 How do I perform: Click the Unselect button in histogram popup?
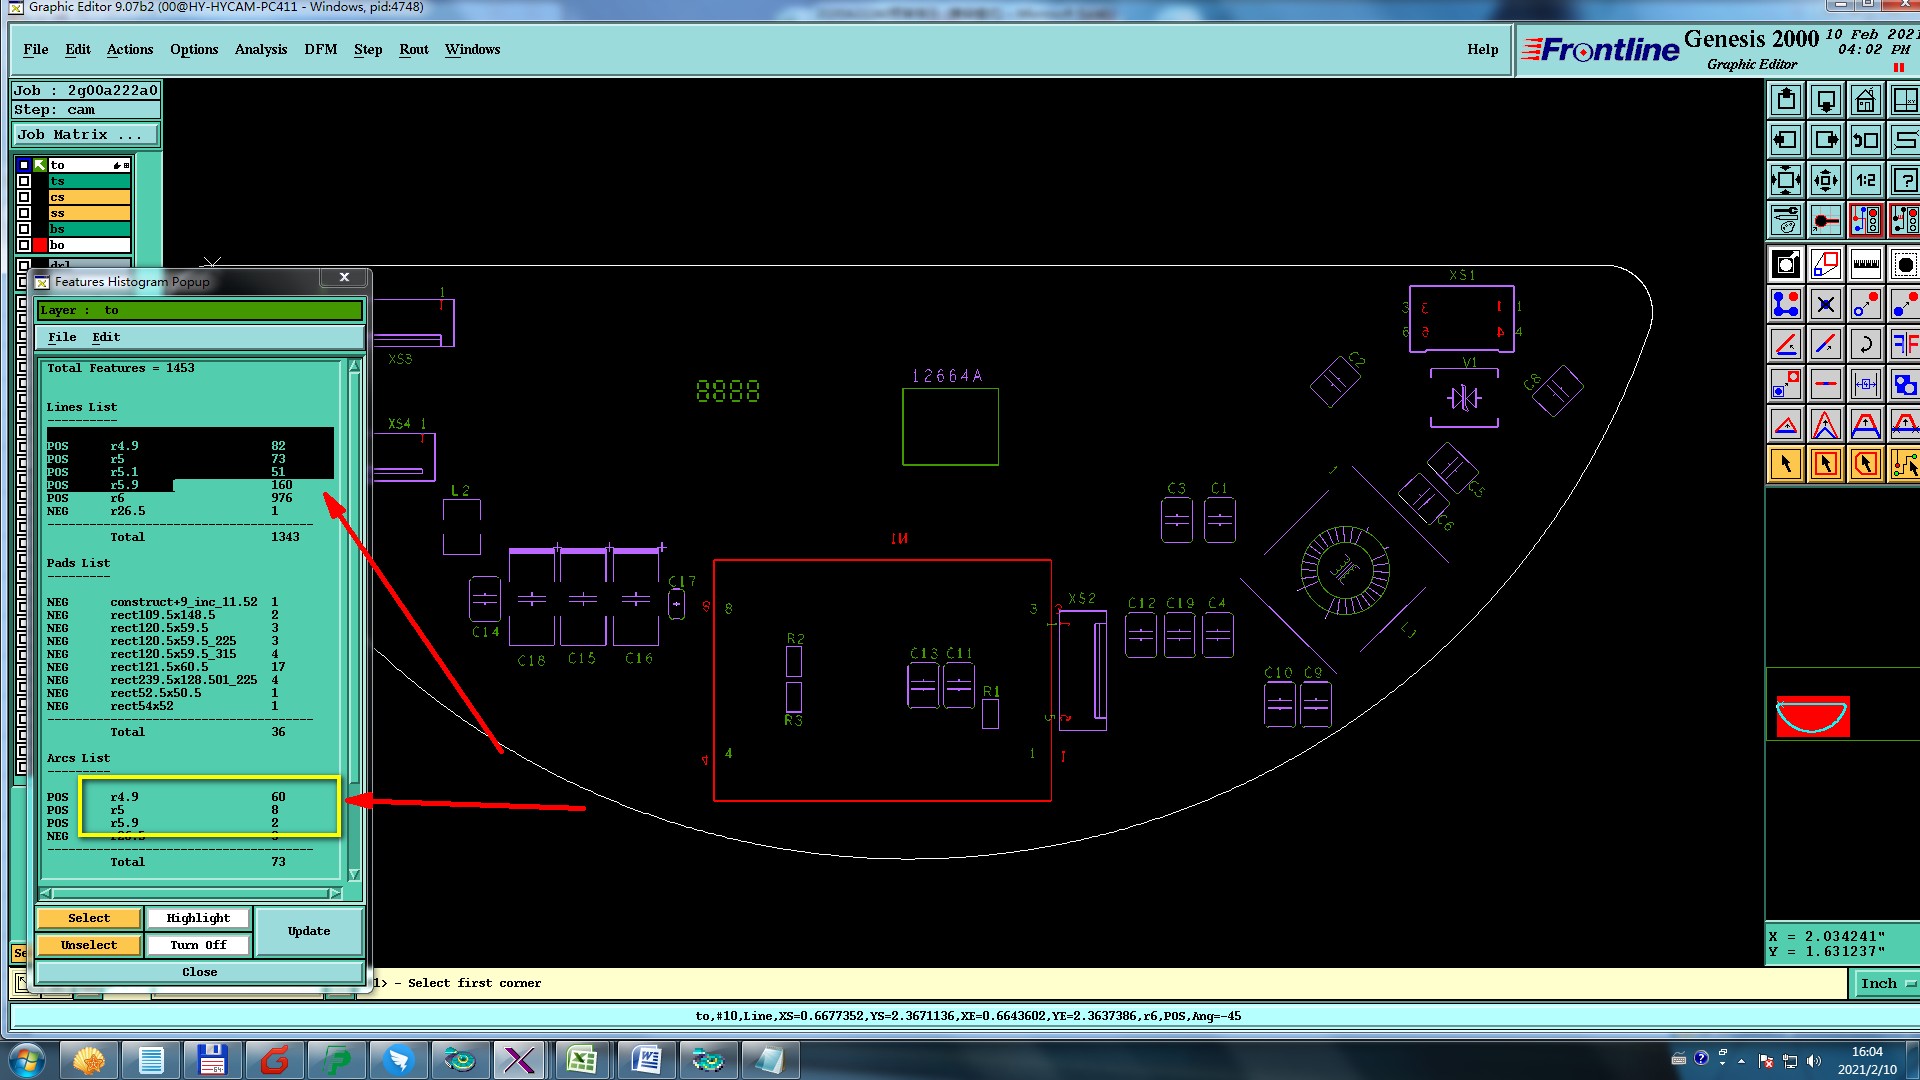[89, 945]
